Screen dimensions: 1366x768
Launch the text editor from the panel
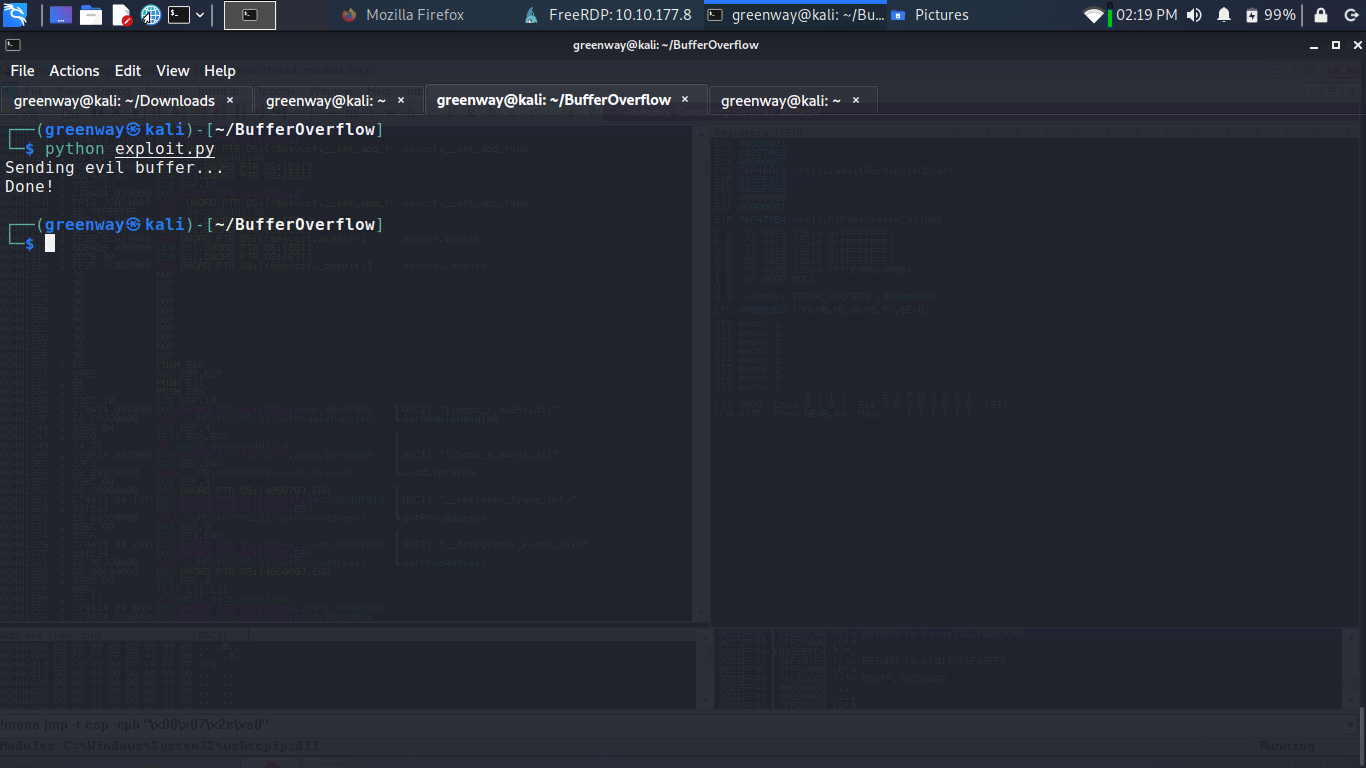tap(121, 15)
